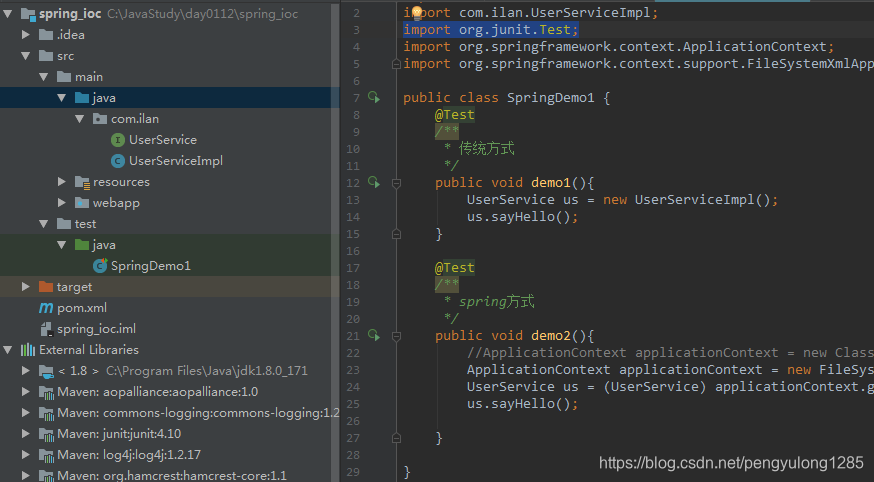Click the main java source folder icon
Image resolution: width=874 pixels, height=482 pixels.
82,98
